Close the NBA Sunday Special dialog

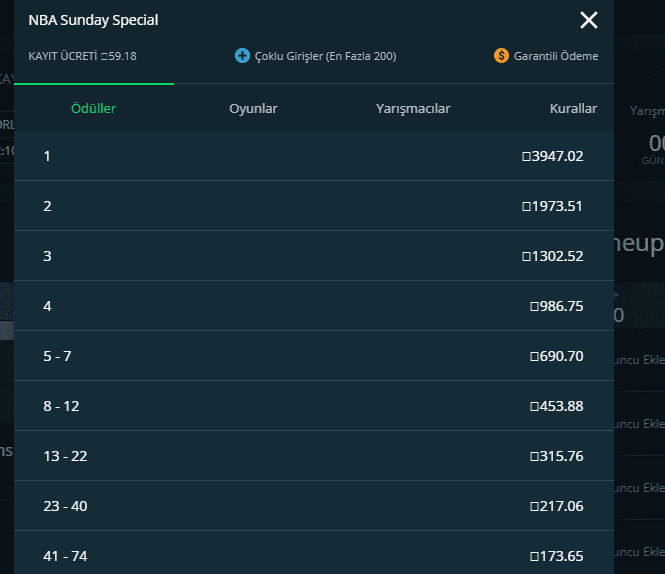589,20
